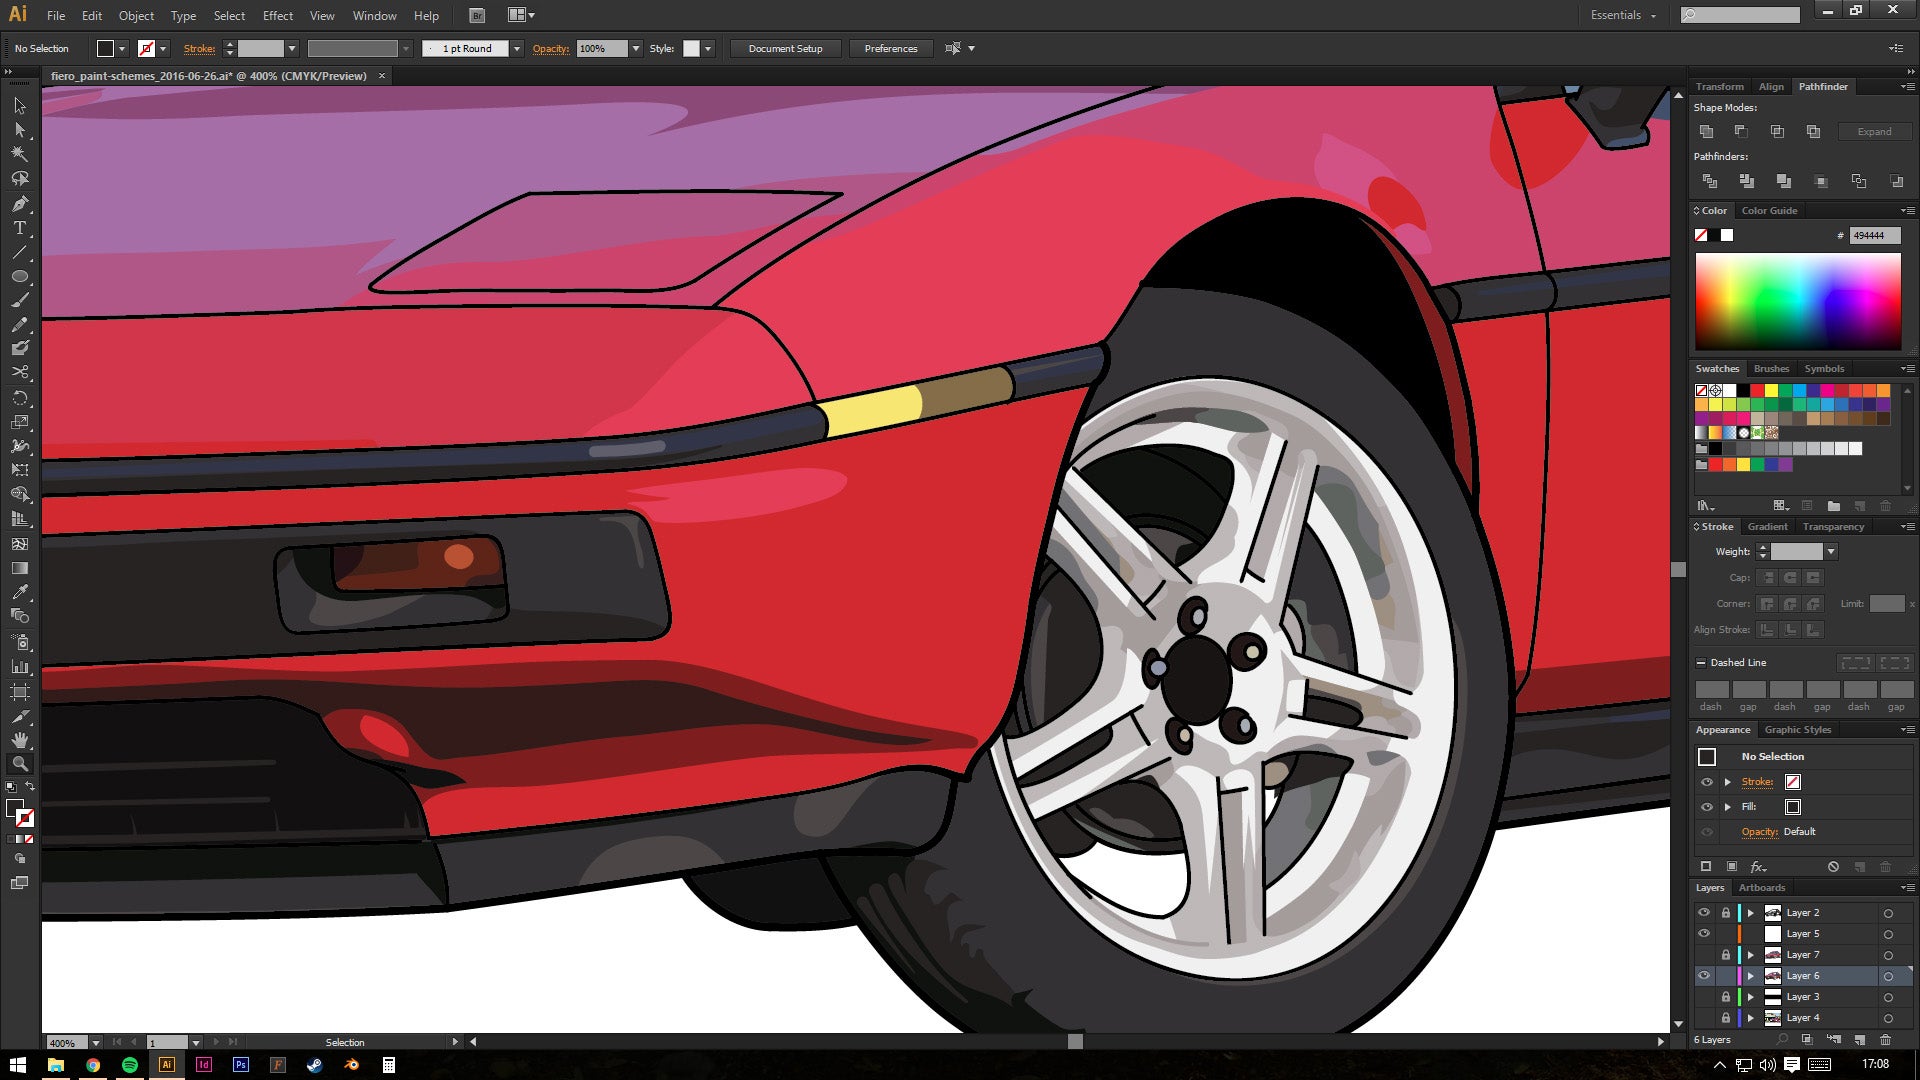Select the Line Segment tool
This screenshot has height=1080, width=1920.
click(x=20, y=252)
